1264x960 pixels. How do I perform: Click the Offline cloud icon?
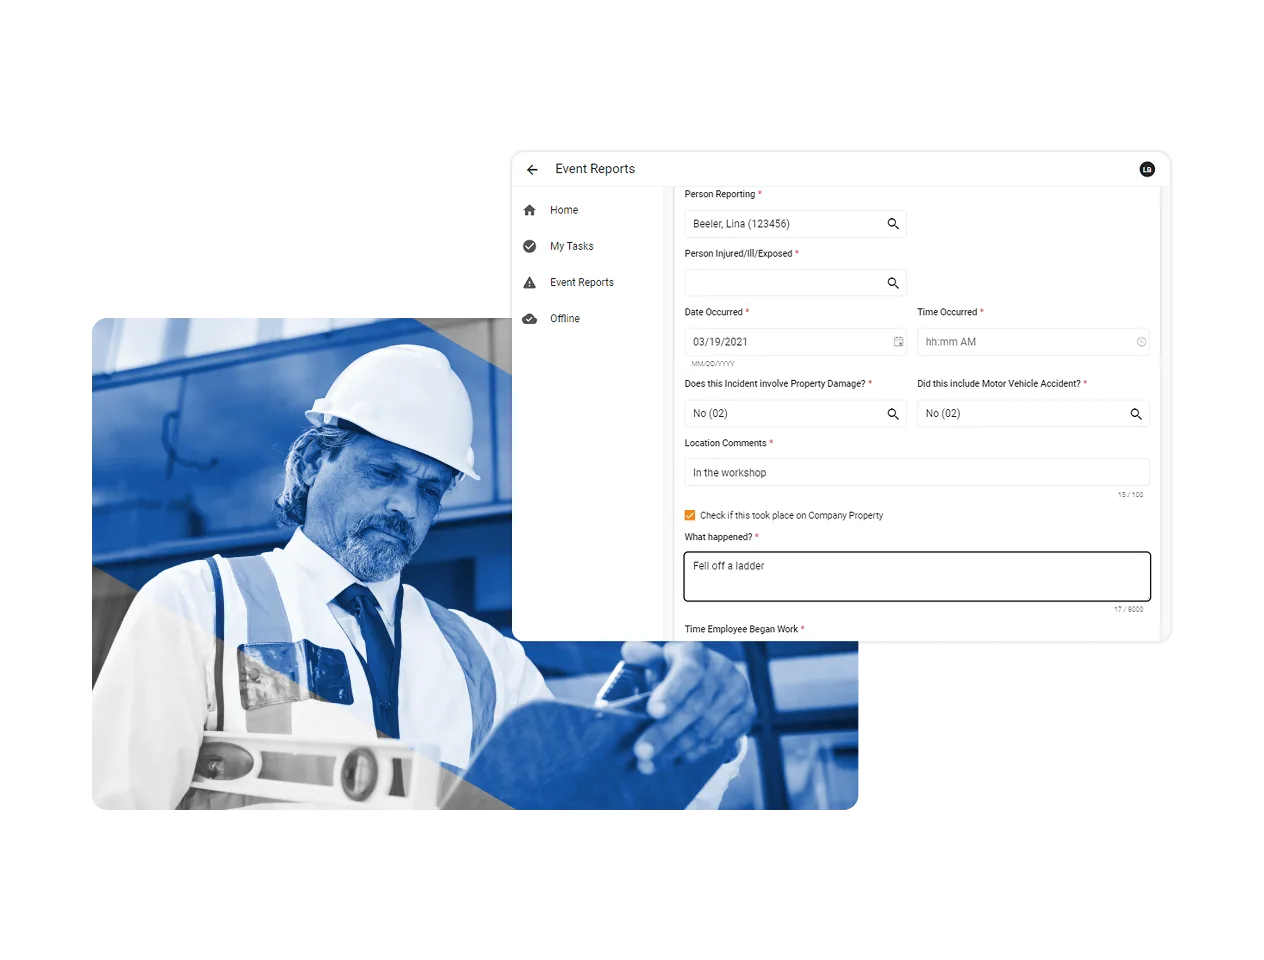pyautogui.click(x=530, y=318)
